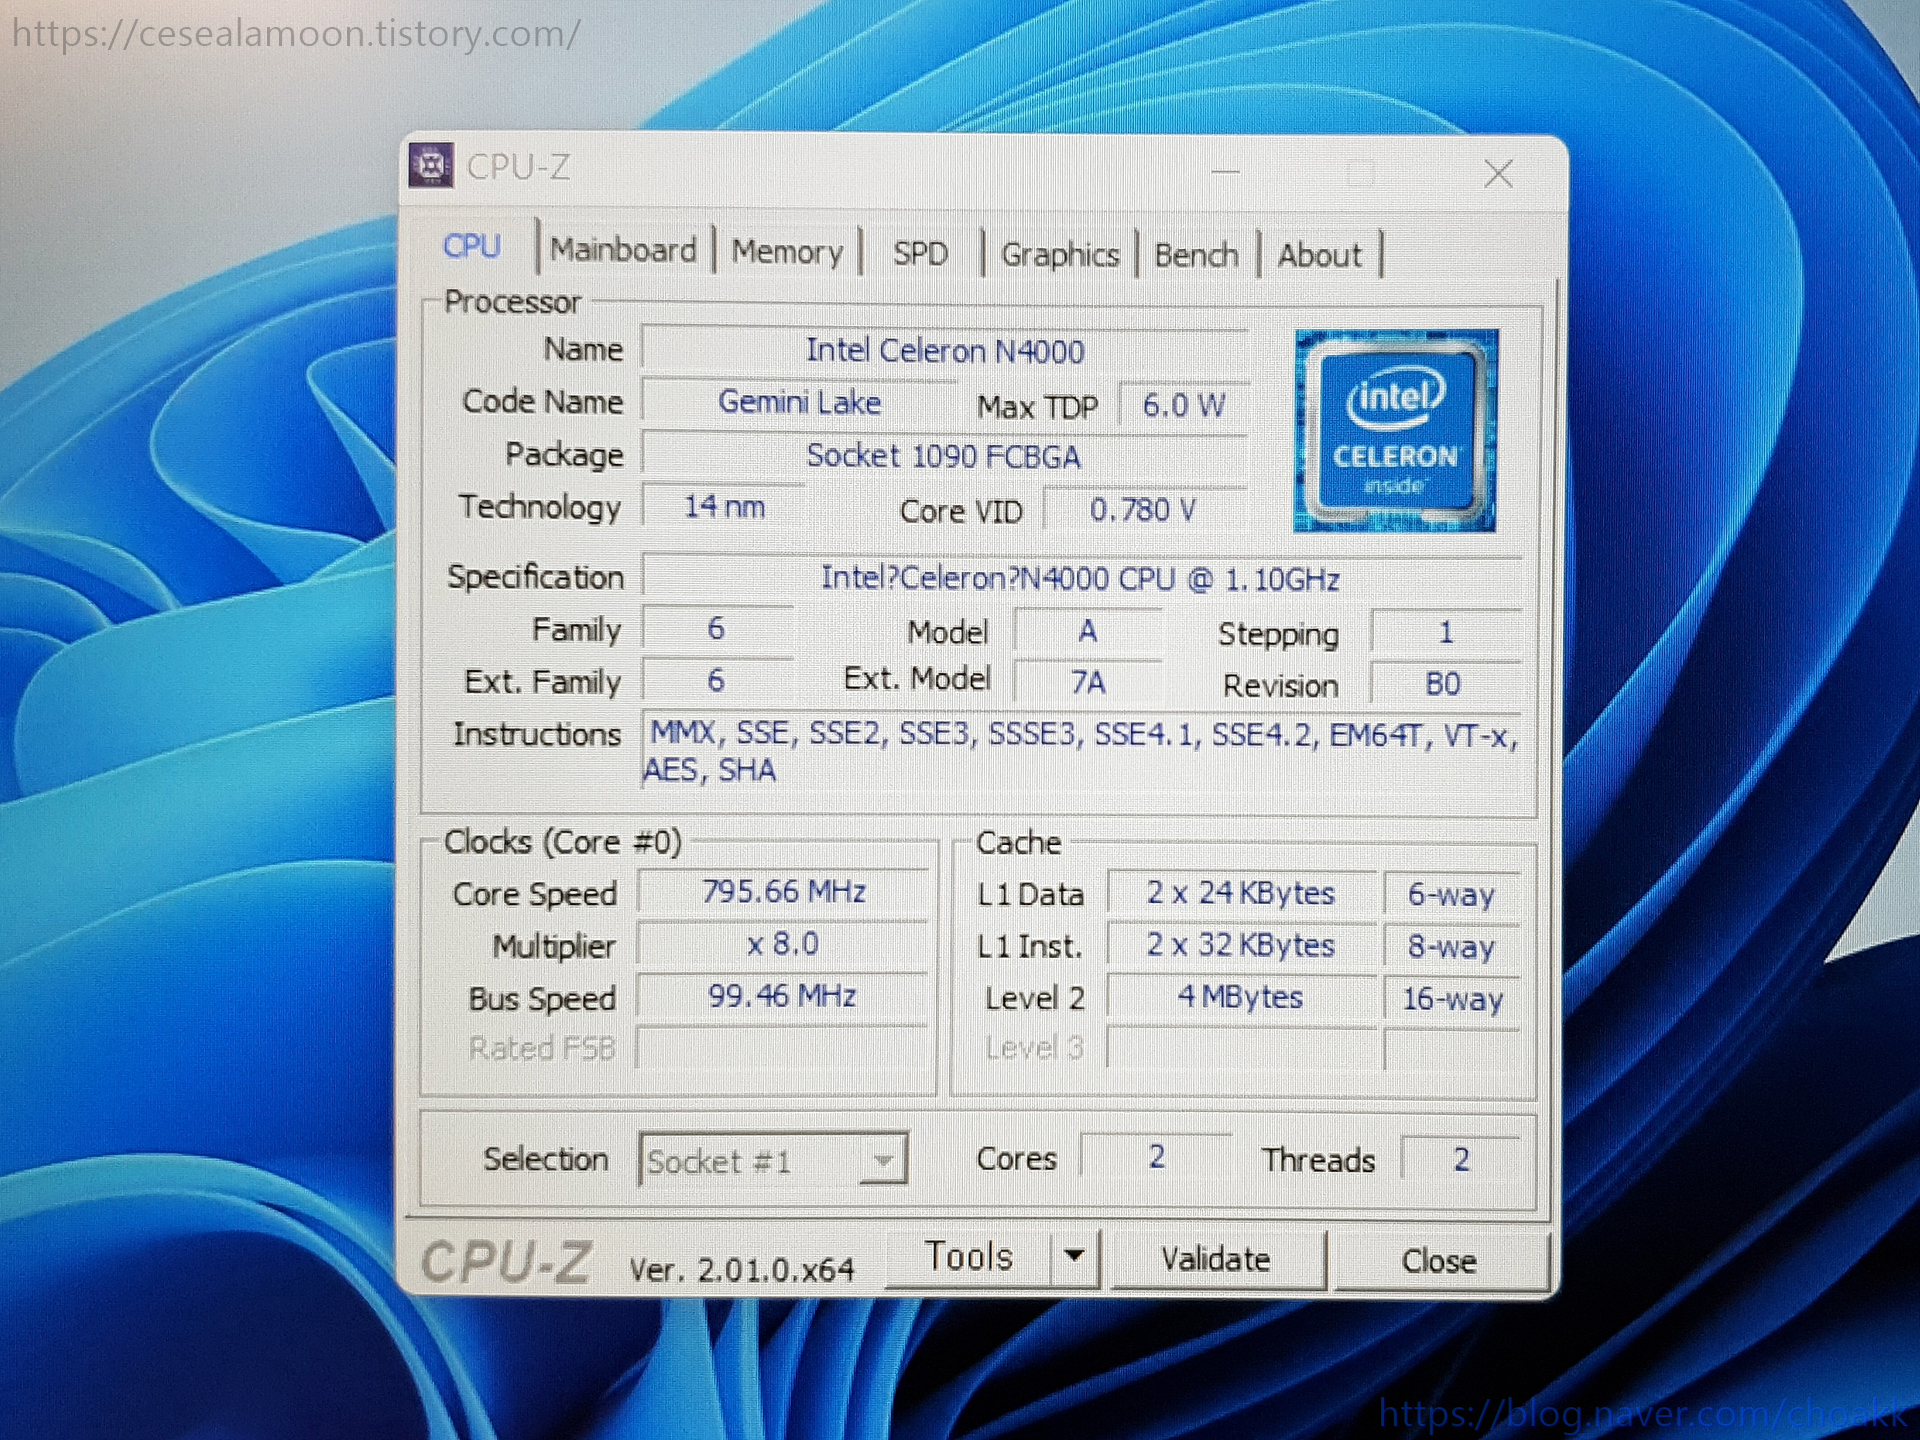Click the Intel Celeron inside logo
The image size is (1920, 1440).
(1395, 431)
